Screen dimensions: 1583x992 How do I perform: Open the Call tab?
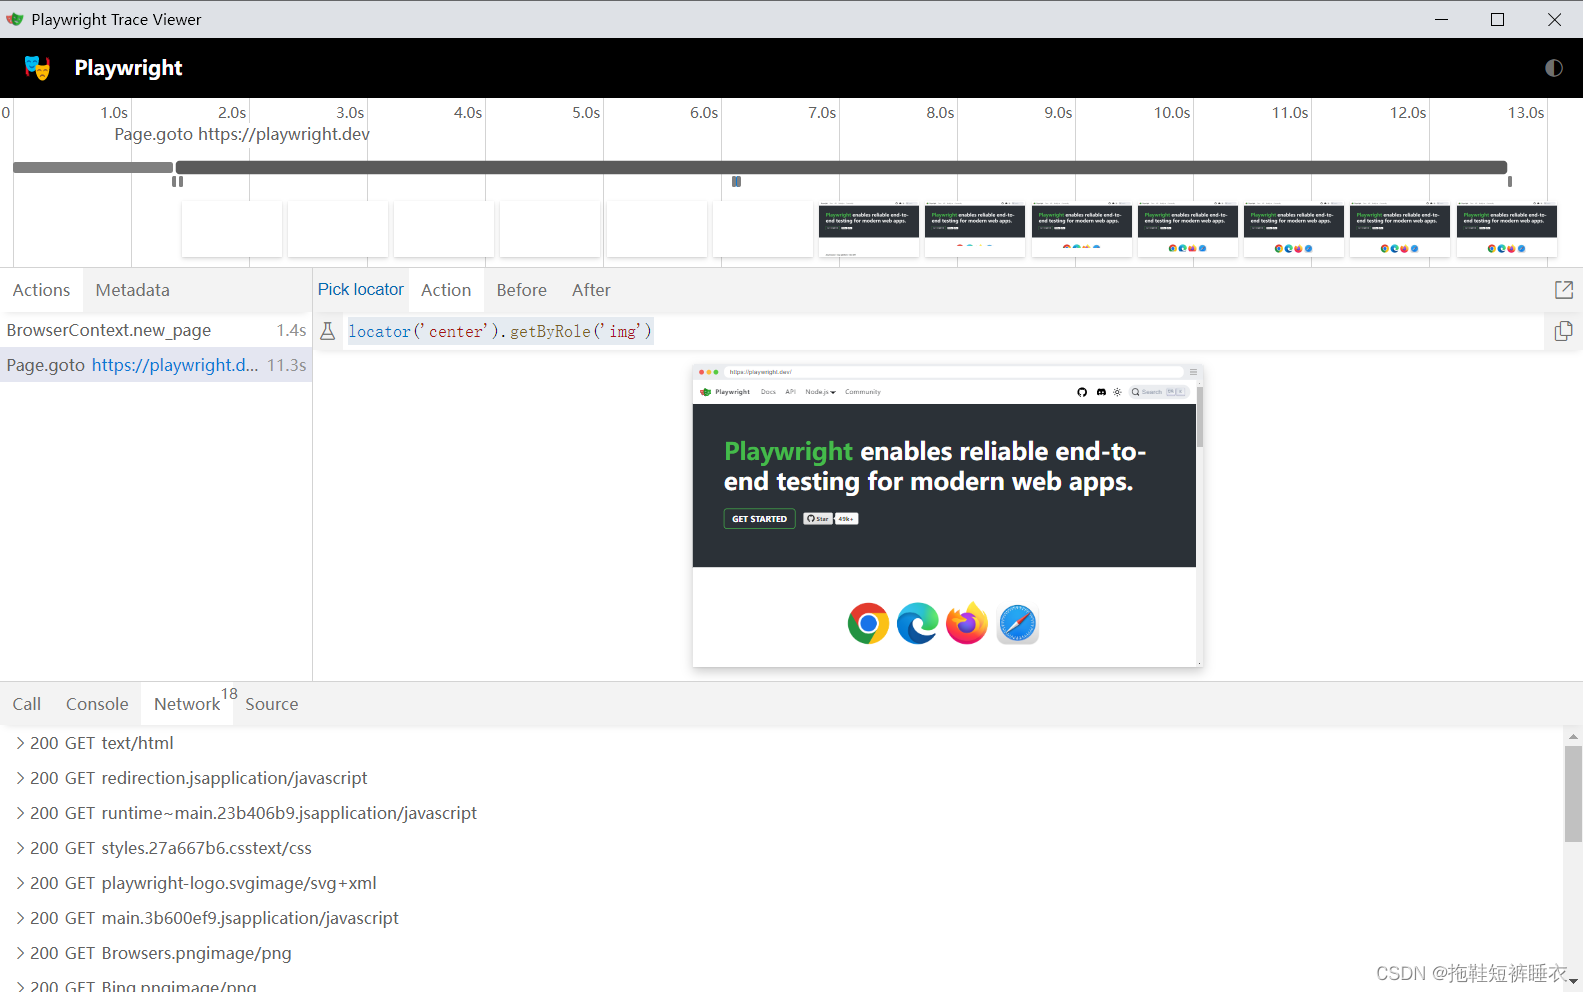pos(27,704)
